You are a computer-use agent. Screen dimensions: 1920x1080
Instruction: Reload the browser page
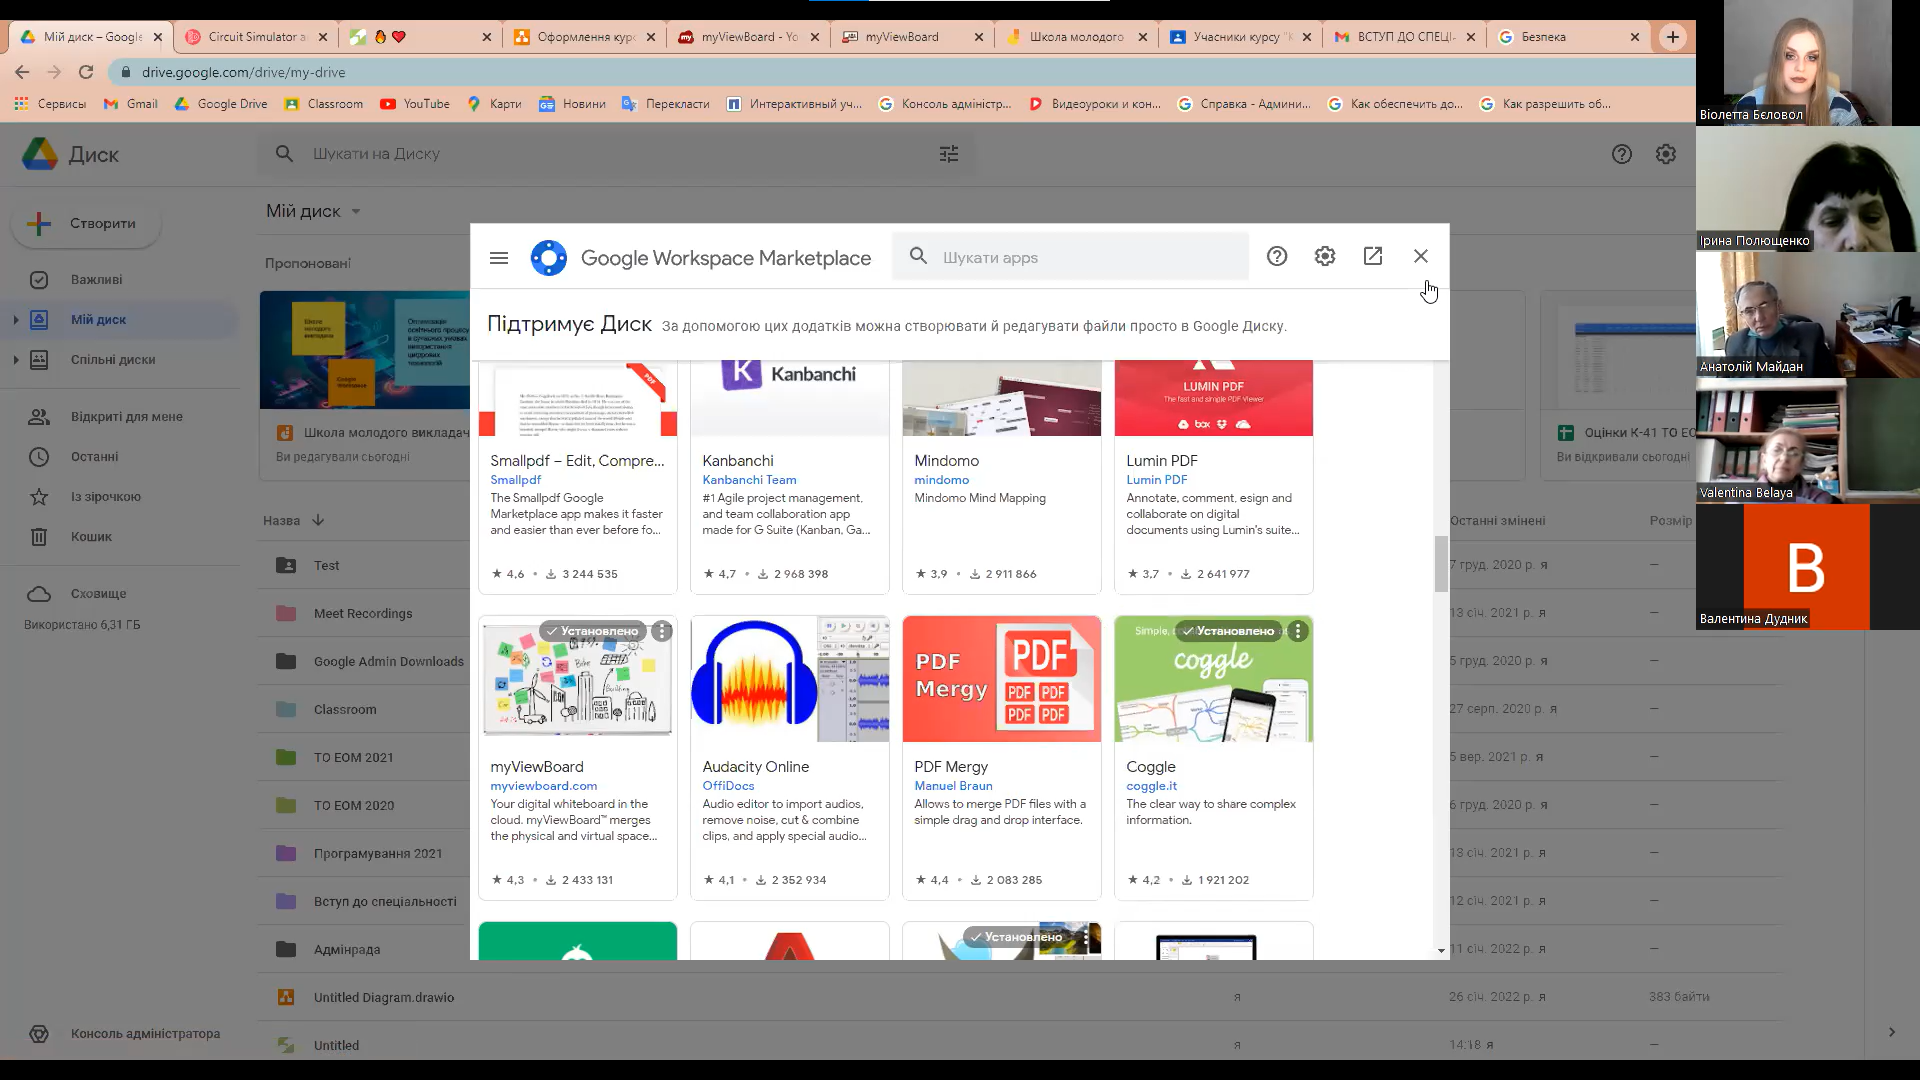(x=86, y=72)
